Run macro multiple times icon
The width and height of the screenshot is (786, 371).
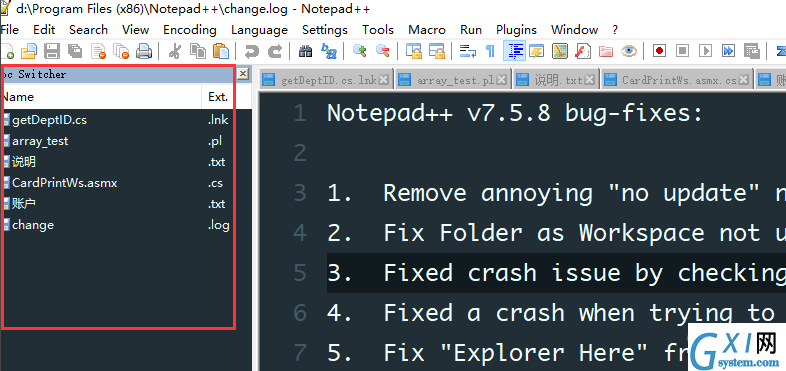click(728, 51)
